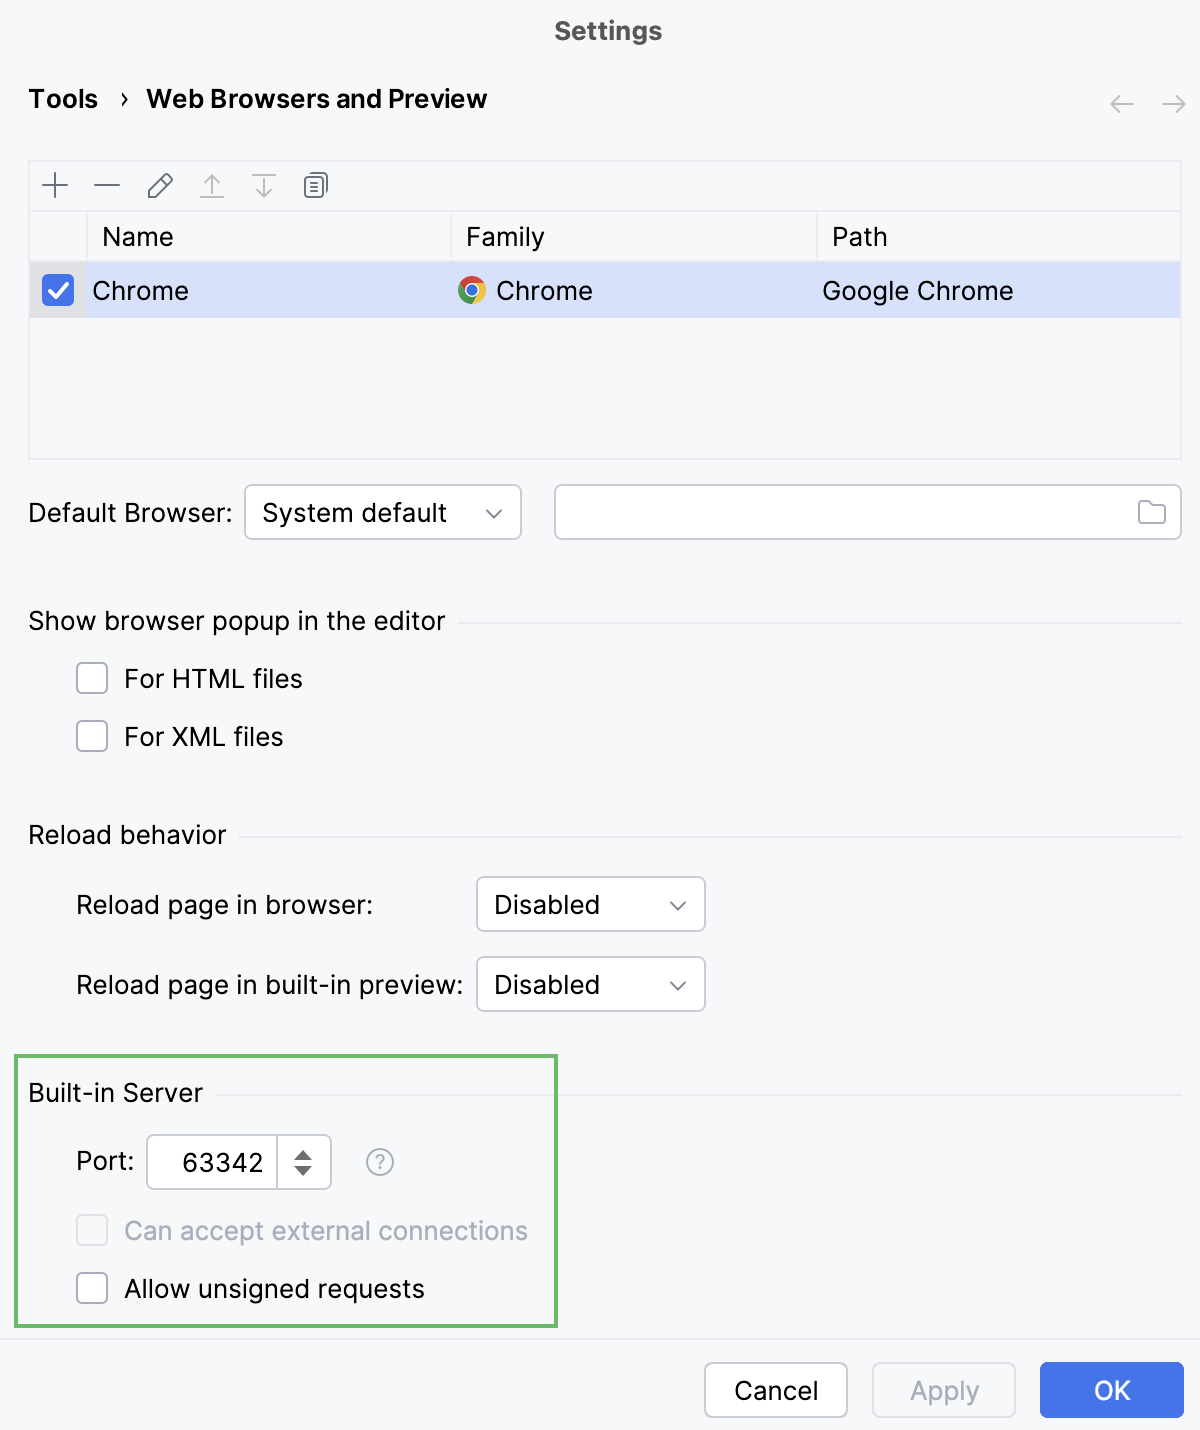Open Reload page in browser dropdown

(x=591, y=905)
